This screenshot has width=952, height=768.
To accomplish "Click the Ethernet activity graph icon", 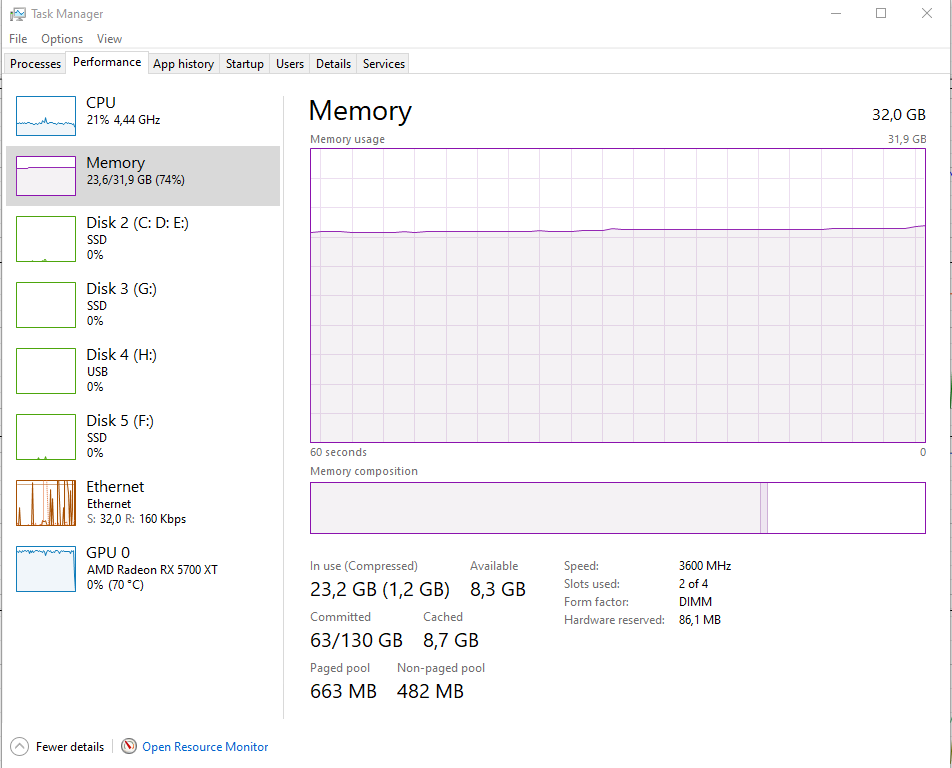I will point(46,502).
